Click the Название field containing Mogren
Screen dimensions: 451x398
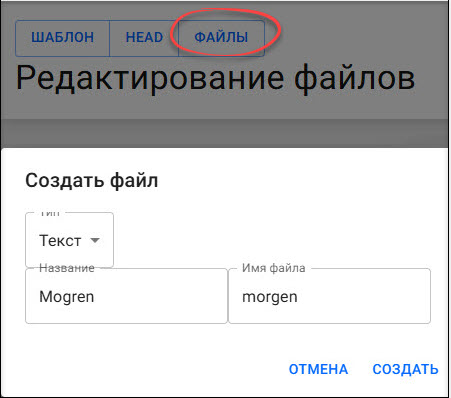tap(126, 296)
